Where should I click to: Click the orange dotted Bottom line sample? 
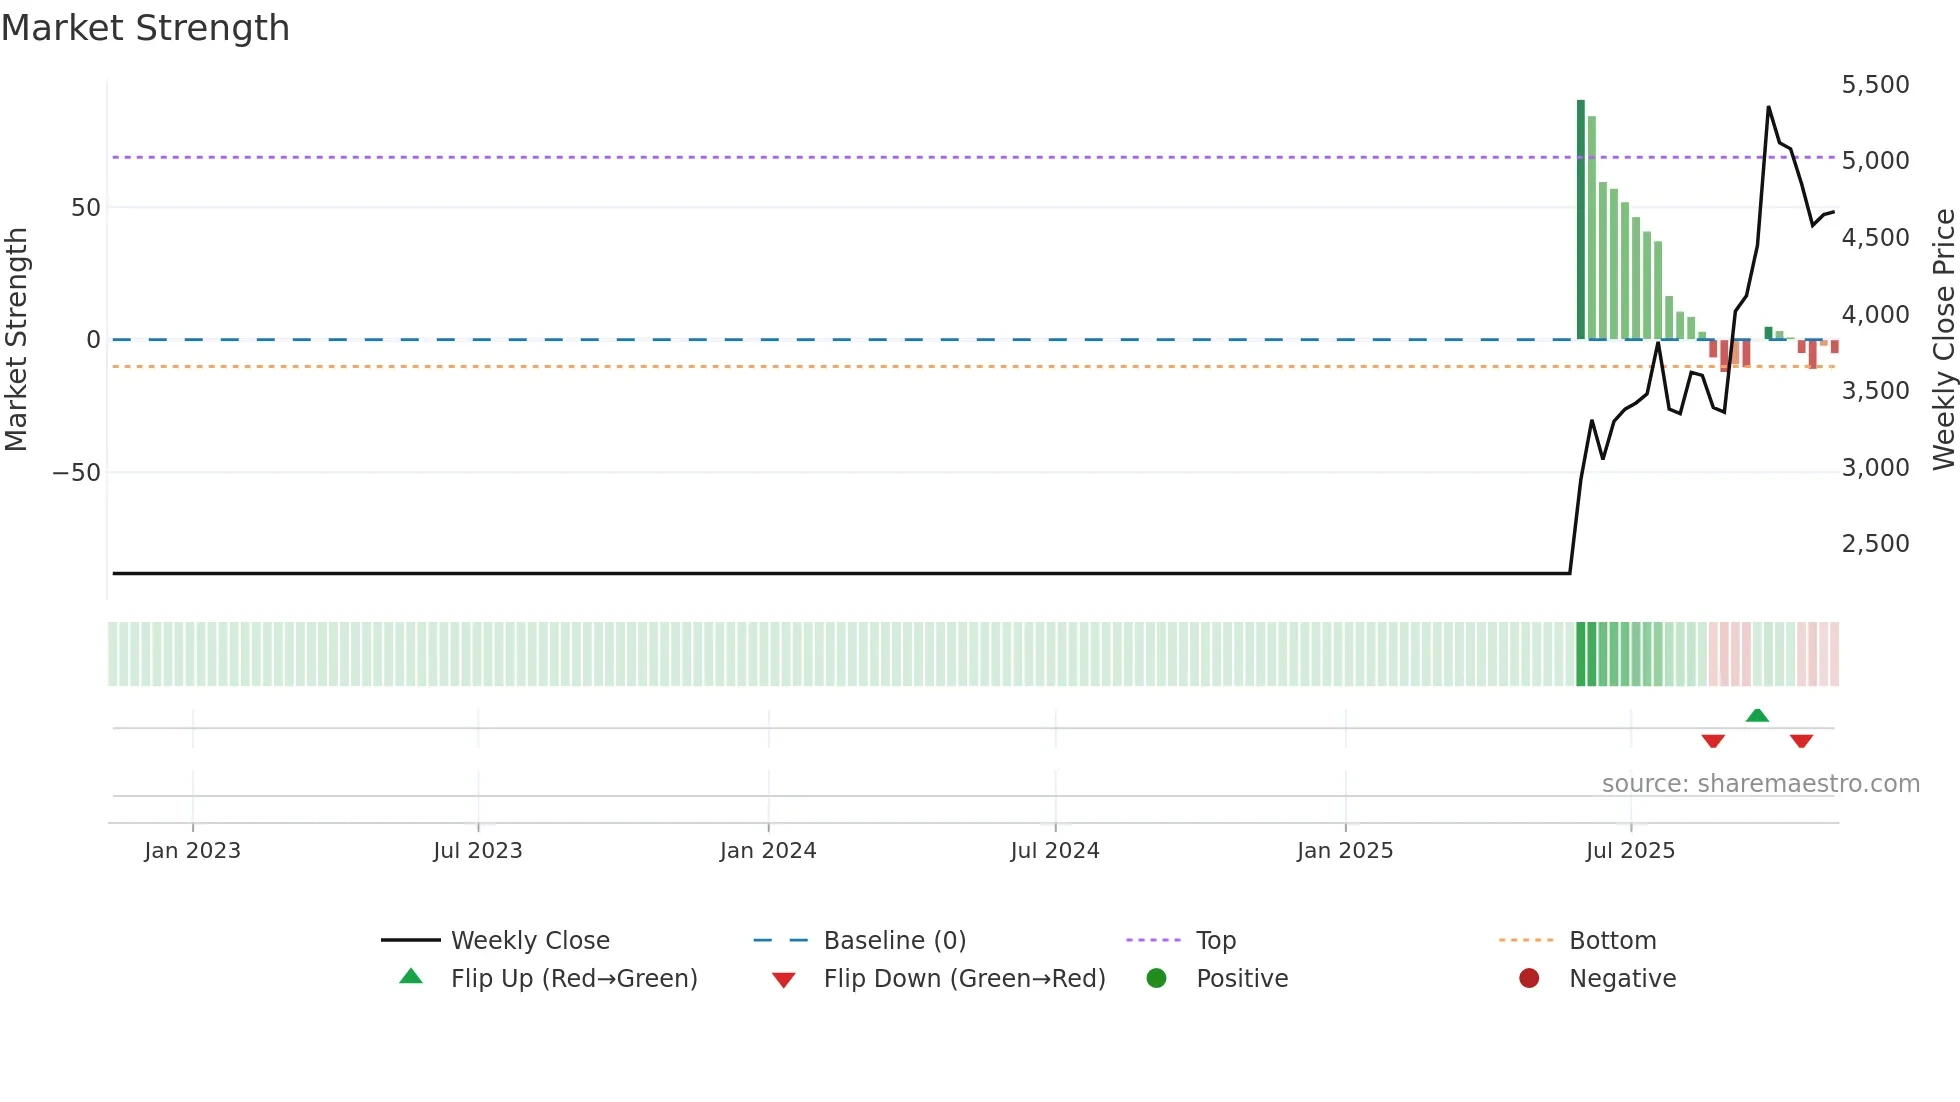(1526, 940)
